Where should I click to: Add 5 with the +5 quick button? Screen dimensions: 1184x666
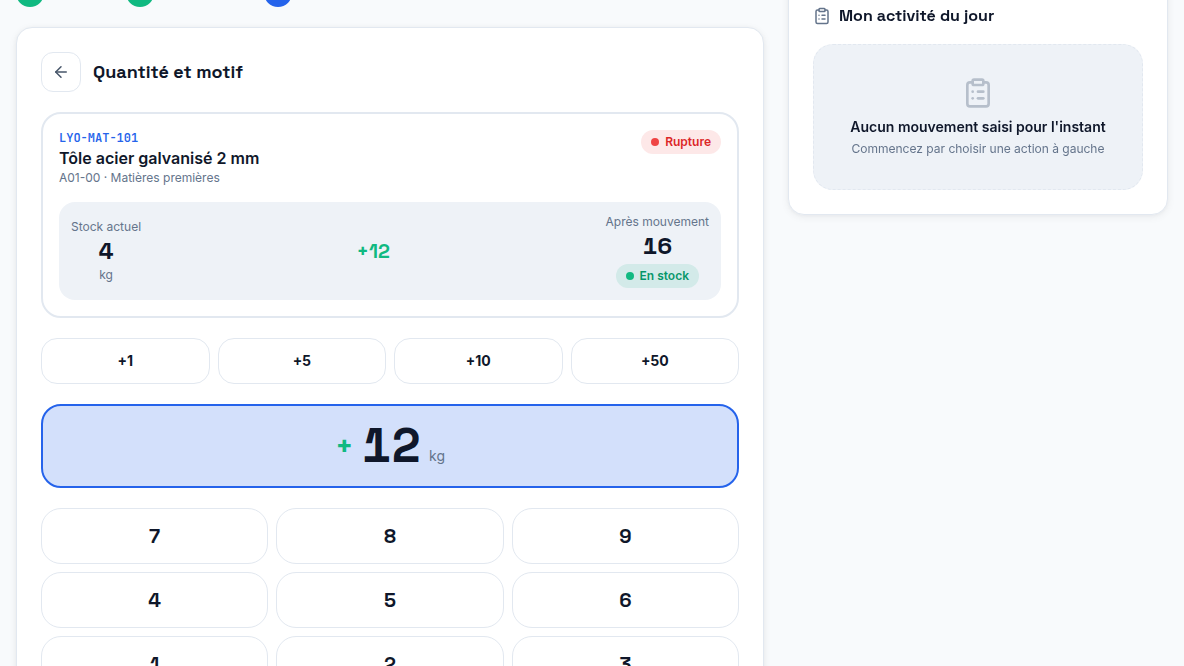(302, 361)
